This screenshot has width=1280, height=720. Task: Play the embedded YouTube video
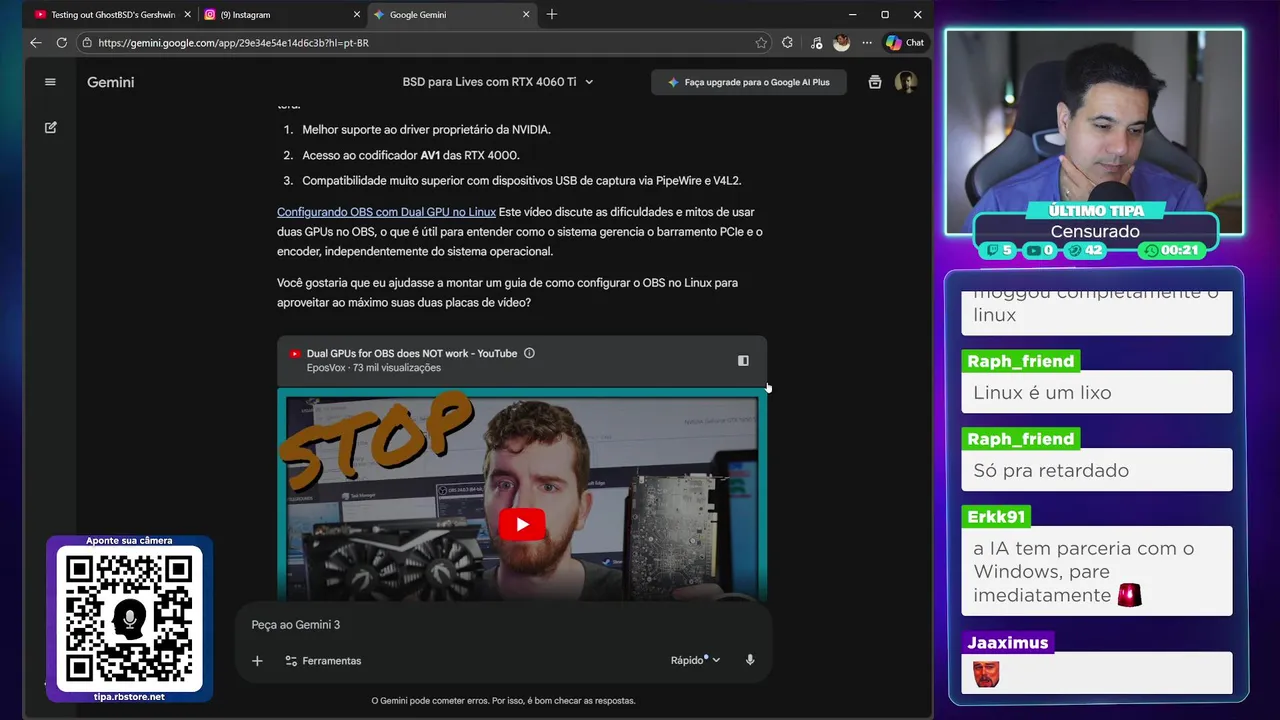522,524
